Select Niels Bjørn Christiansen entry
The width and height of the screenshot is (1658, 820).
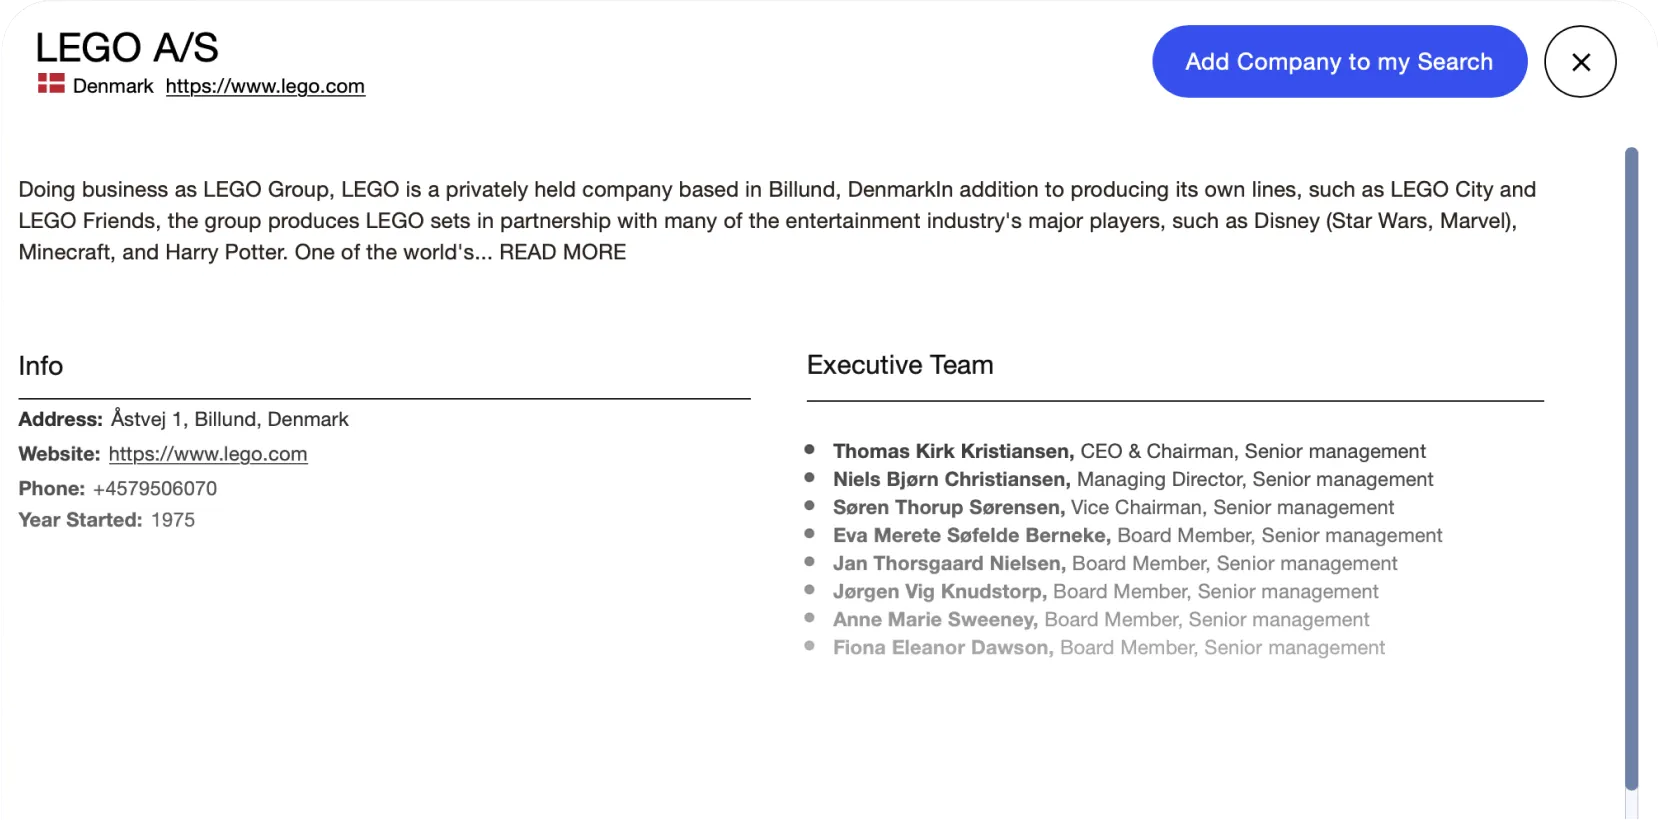point(1133,479)
